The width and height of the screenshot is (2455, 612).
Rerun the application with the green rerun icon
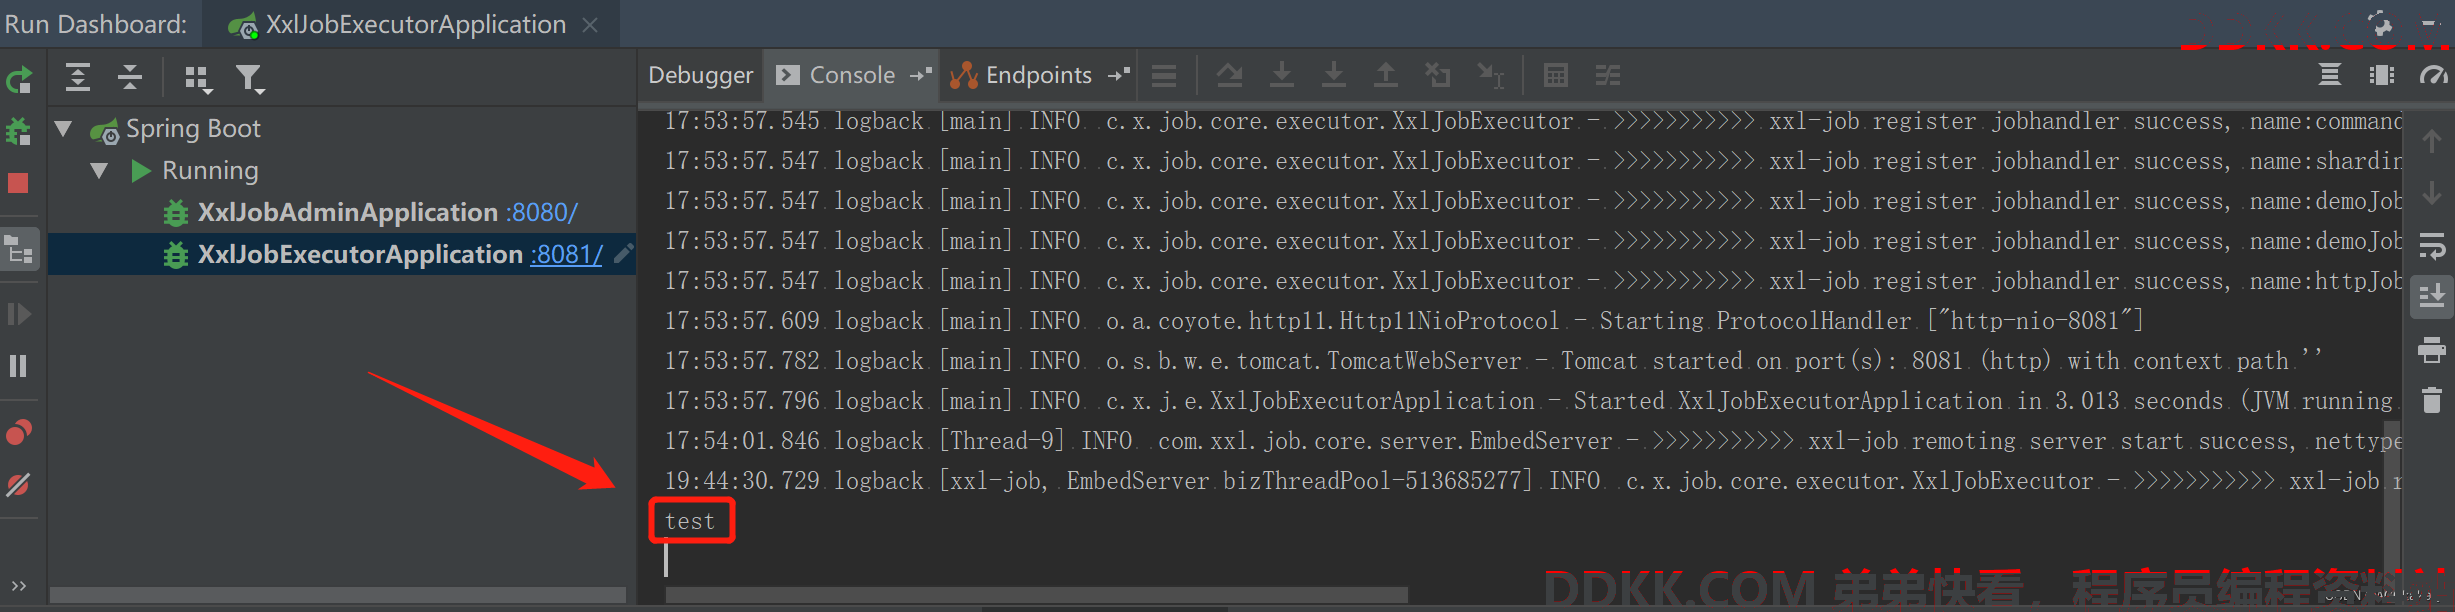point(19,80)
